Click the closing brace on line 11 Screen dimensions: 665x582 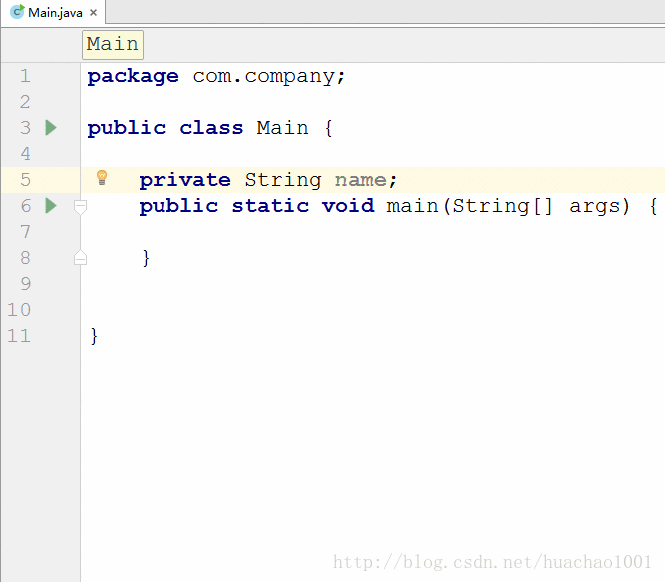94,336
